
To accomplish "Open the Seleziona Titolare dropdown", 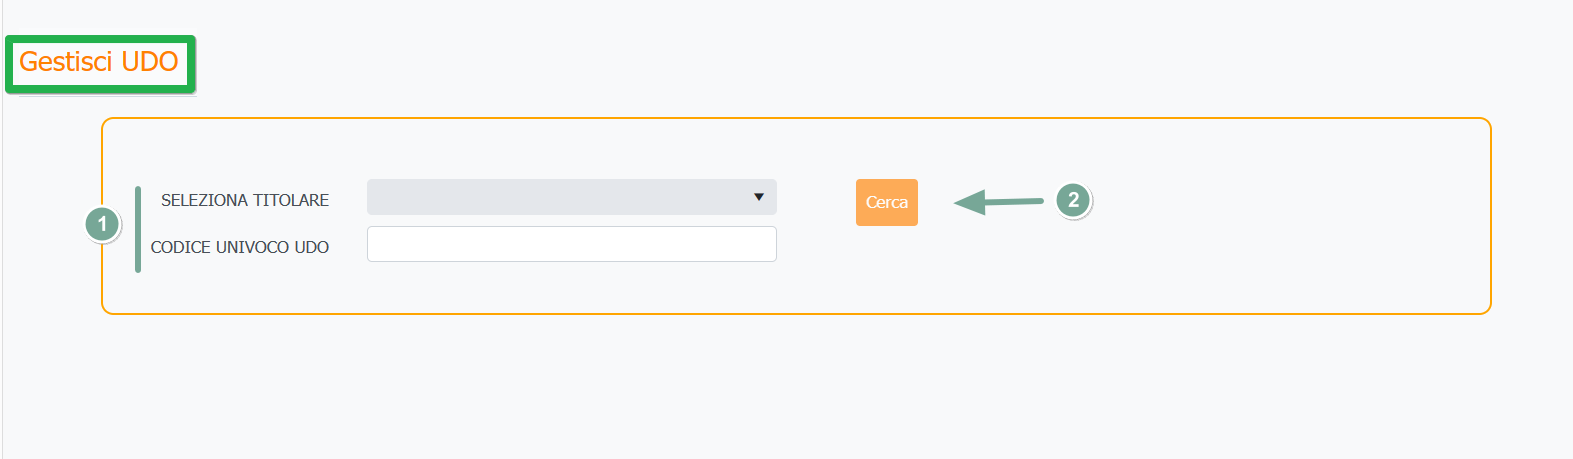I will click(x=571, y=197).
